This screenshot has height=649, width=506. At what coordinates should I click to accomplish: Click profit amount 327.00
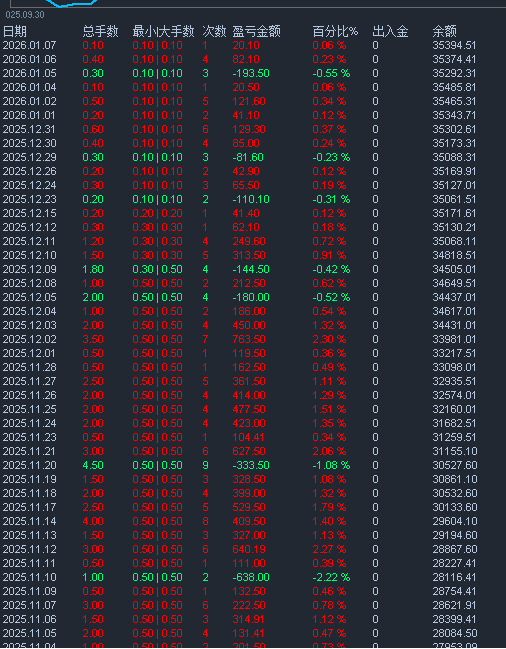coord(249,536)
